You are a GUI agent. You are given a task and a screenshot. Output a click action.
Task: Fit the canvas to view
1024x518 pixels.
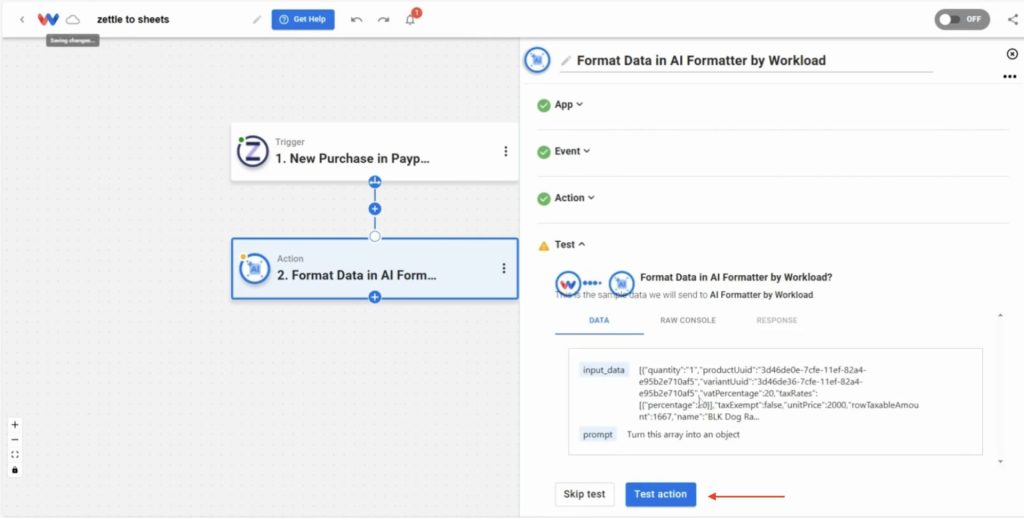15,455
